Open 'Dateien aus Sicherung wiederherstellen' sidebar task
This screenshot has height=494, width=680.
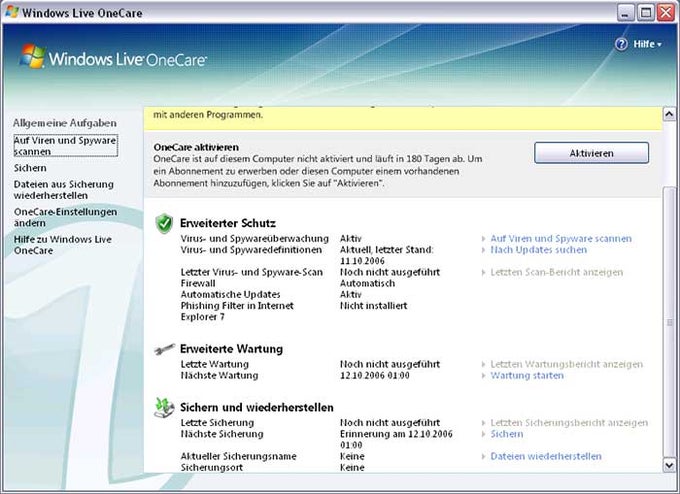pyautogui.click(x=63, y=190)
